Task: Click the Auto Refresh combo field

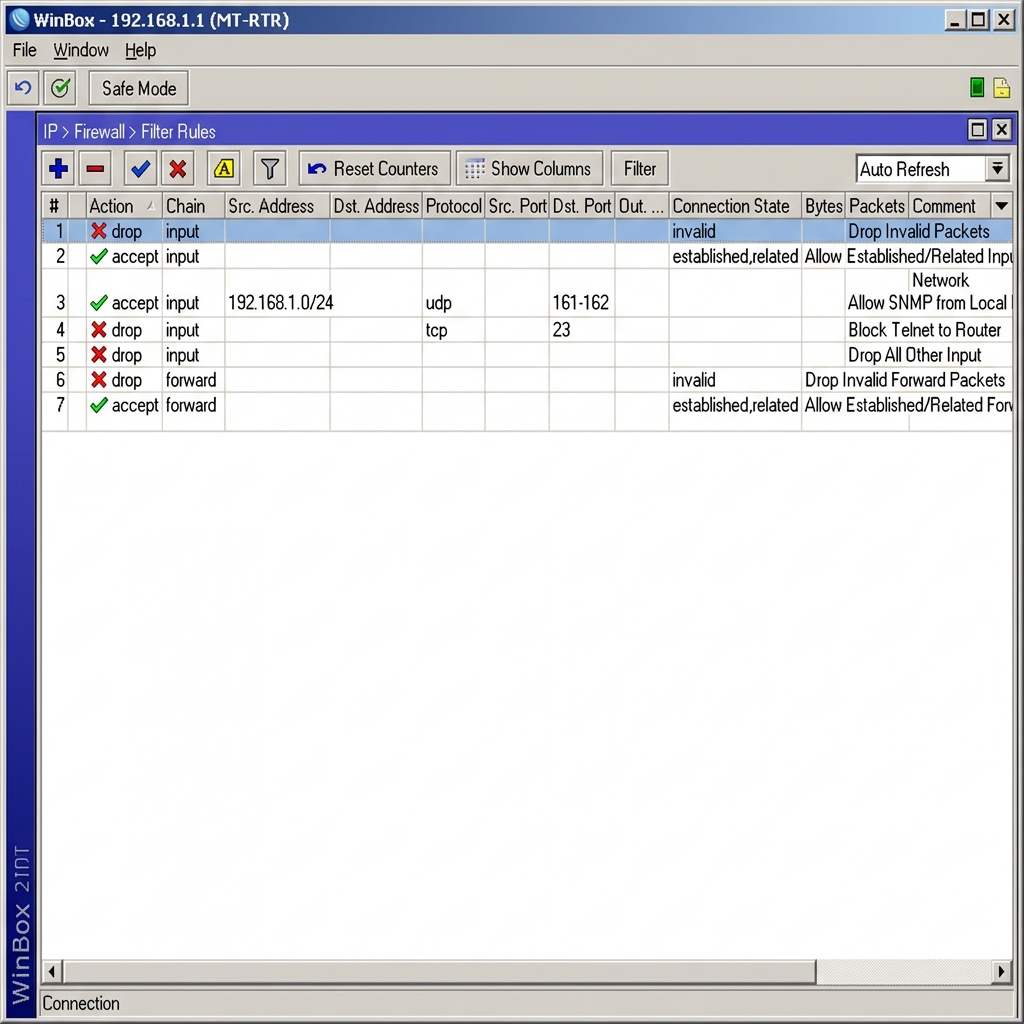Action: pyautogui.click(x=921, y=169)
